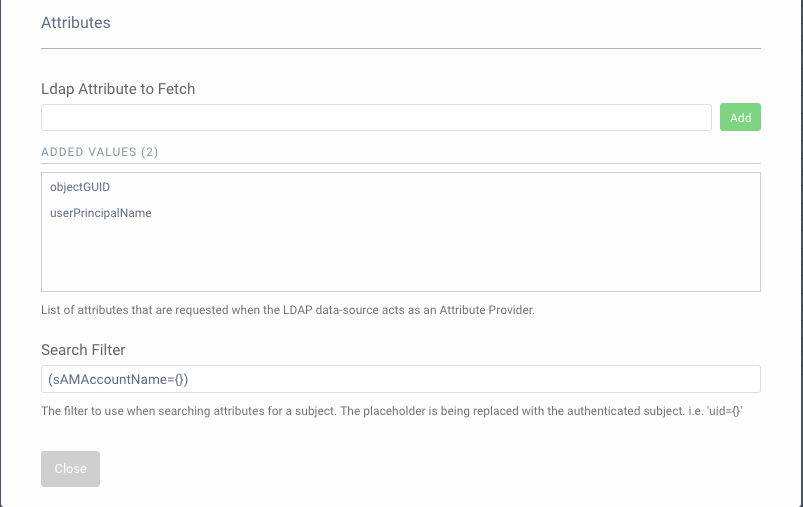Click the (sAMAccountName={}) filter value
Screen dimensions: 803x507
coord(118,379)
